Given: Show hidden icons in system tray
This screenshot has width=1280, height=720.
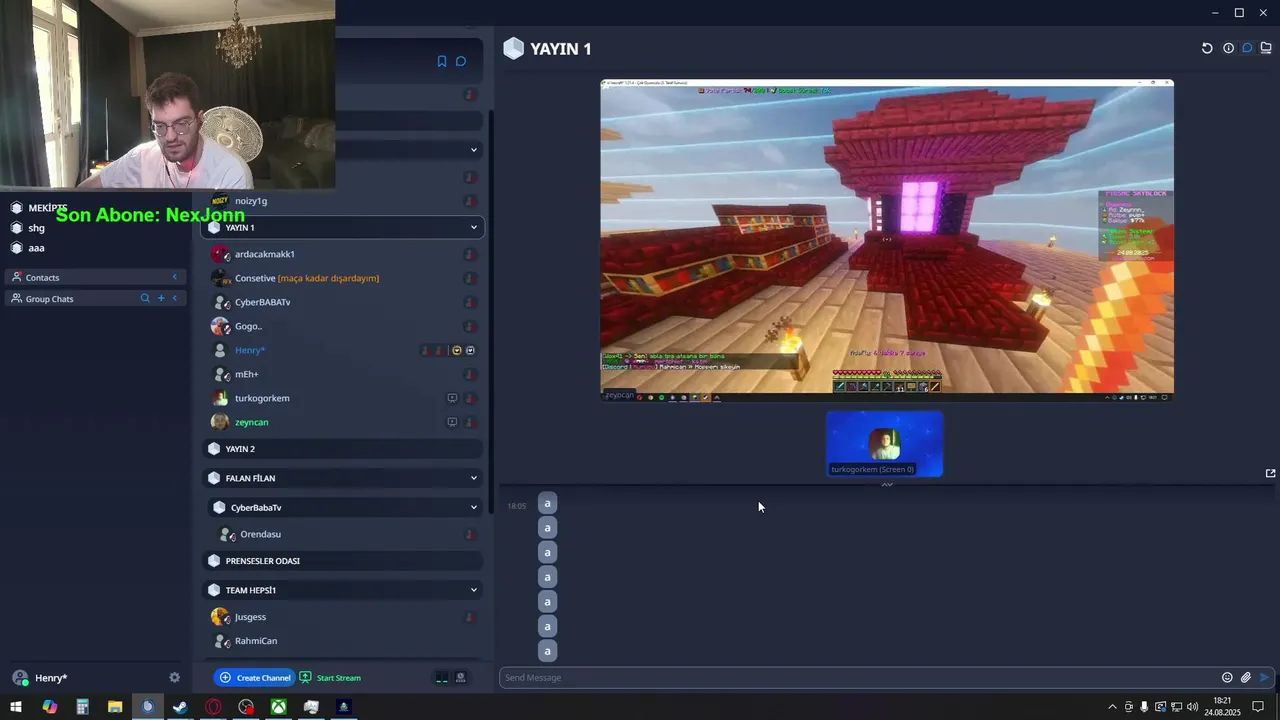Looking at the screenshot, I should coord(1112,707).
